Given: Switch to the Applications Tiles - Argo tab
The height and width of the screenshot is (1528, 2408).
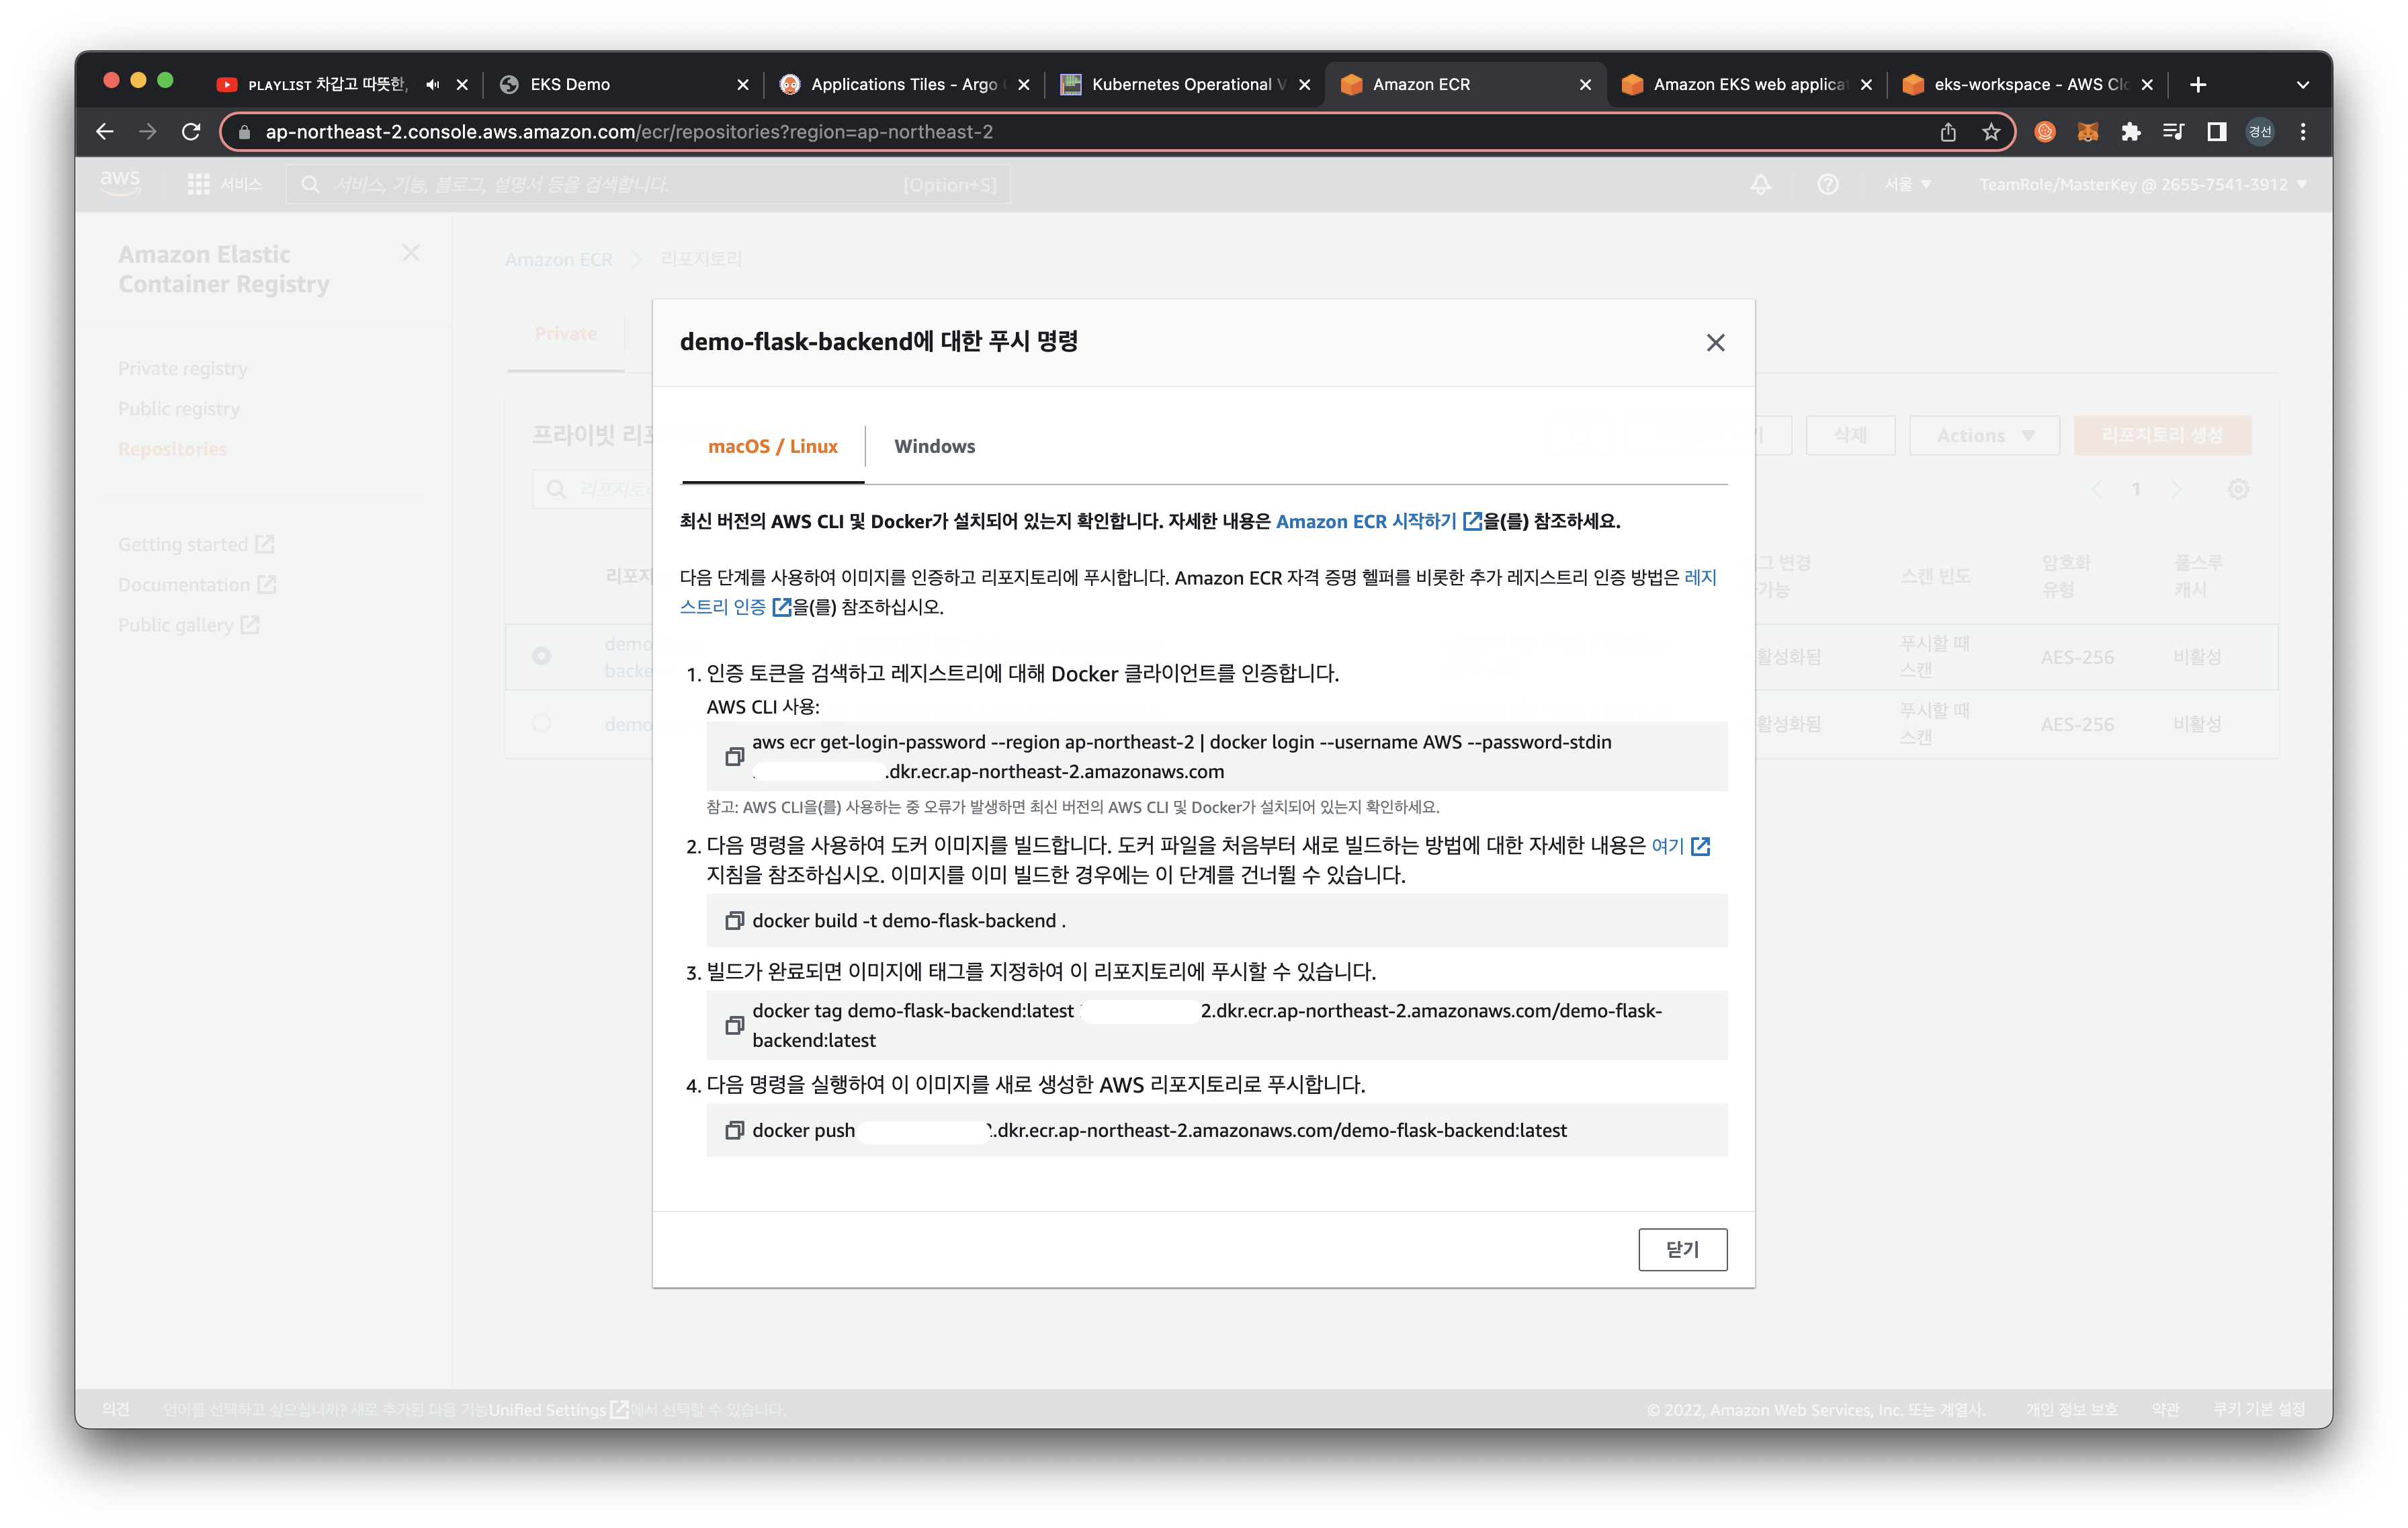Looking at the screenshot, I should pyautogui.click(x=904, y=85).
